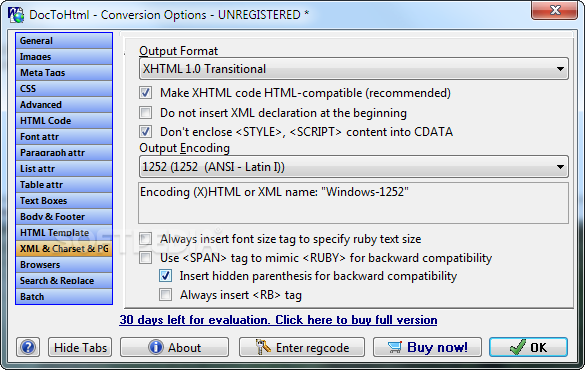Viewport: 585px width, 370px height.
Task: Click the Hide Tabs button
Action: 80,347
